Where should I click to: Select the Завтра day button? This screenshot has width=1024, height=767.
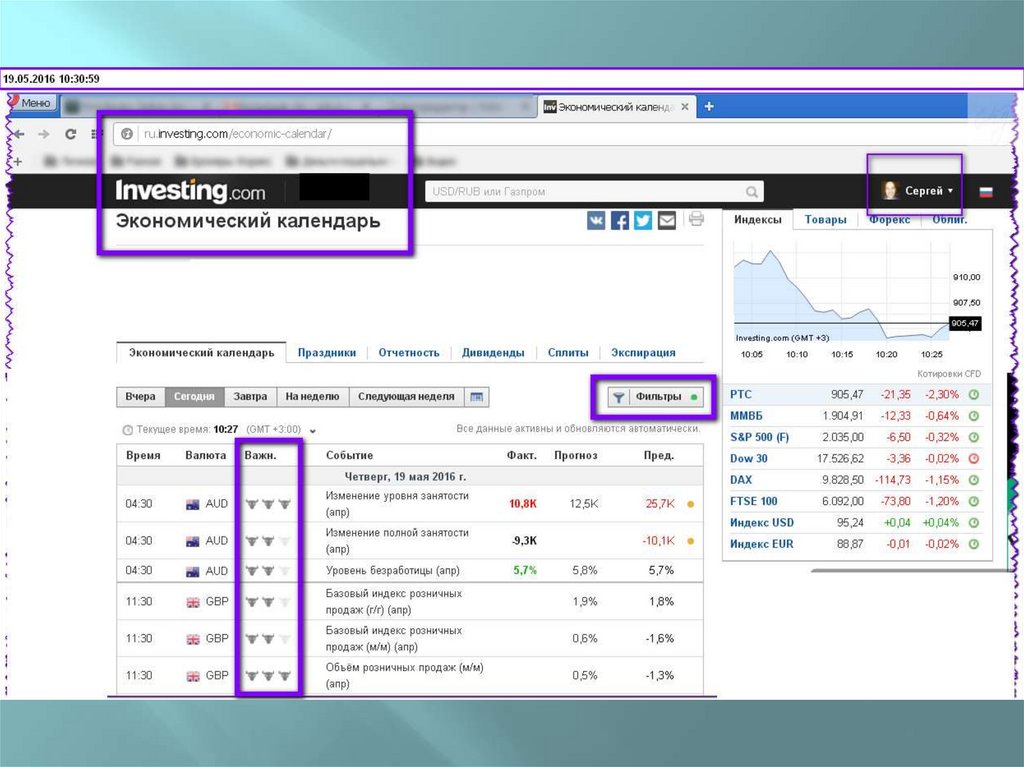coord(250,397)
